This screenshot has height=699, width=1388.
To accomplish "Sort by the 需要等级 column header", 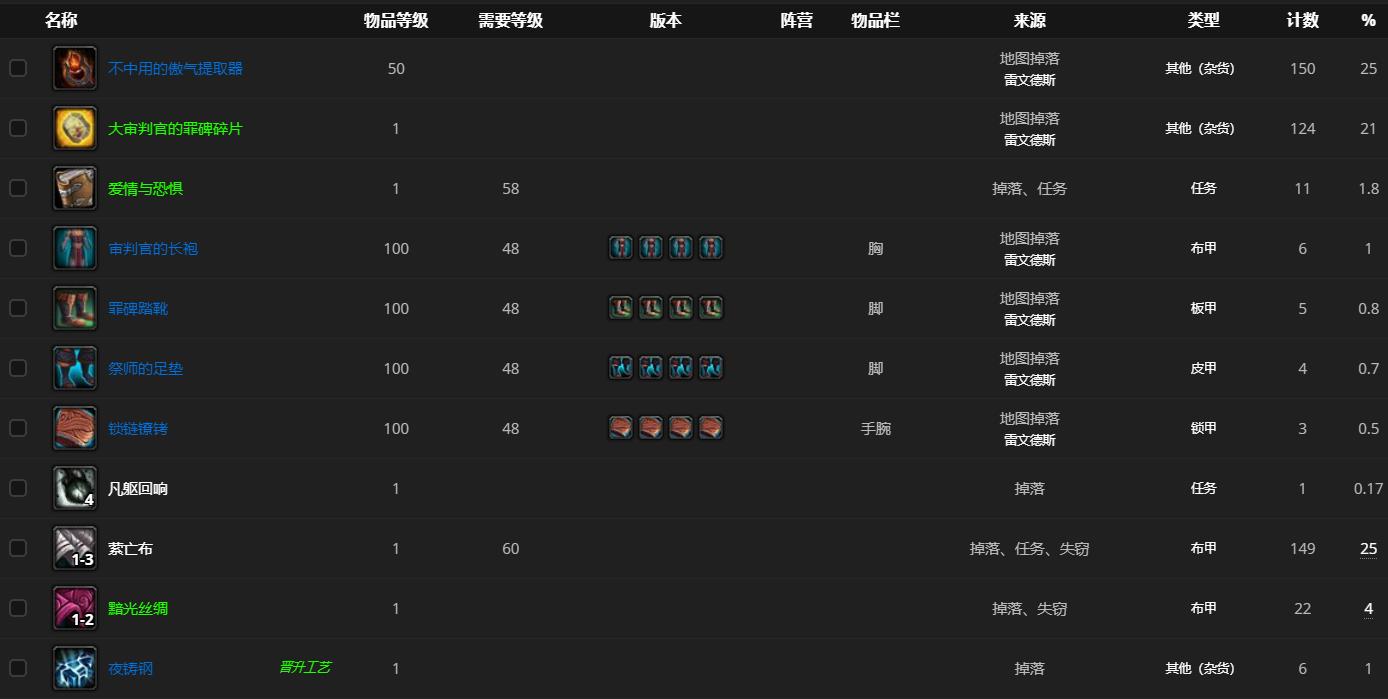I will pos(510,20).
